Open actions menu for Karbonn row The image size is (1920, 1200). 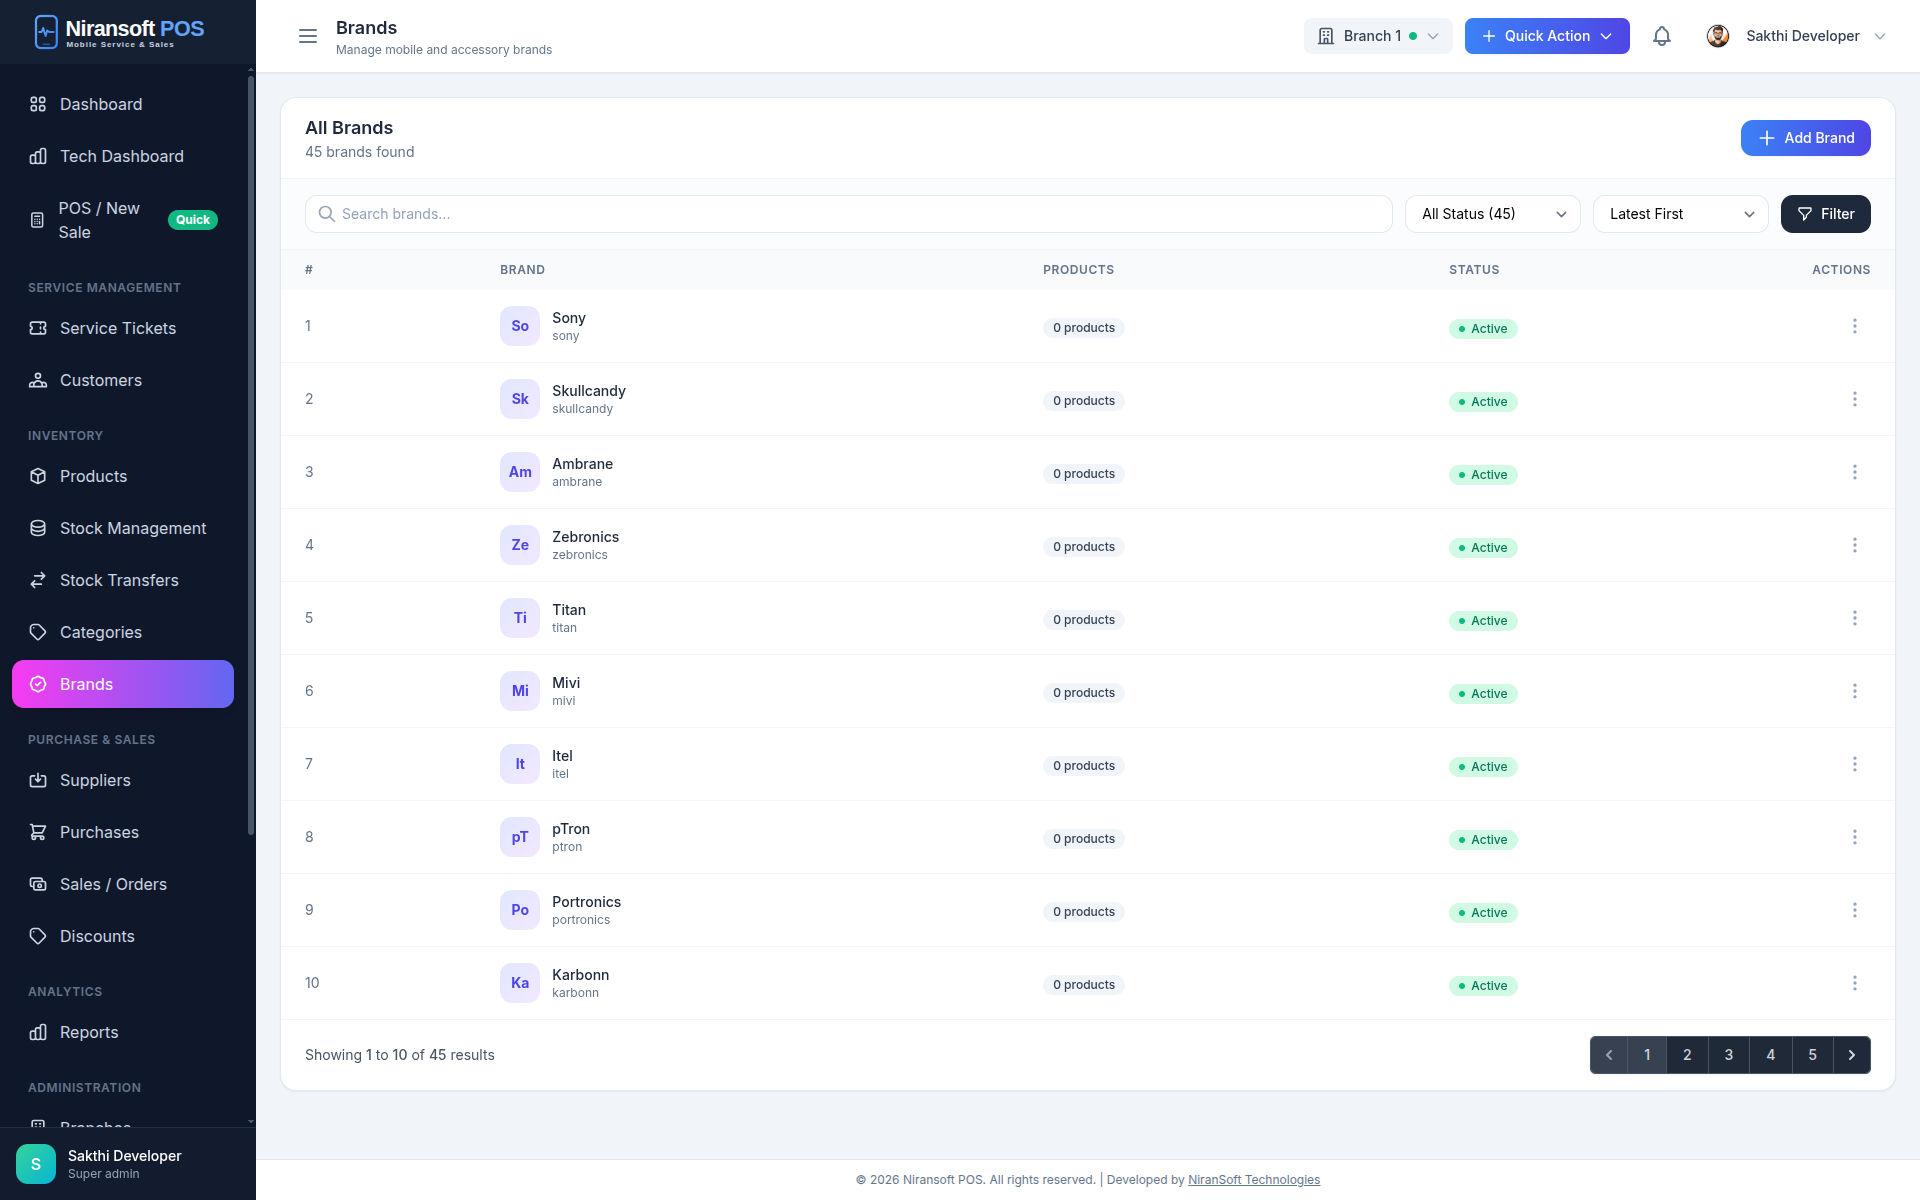(1854, 983)
